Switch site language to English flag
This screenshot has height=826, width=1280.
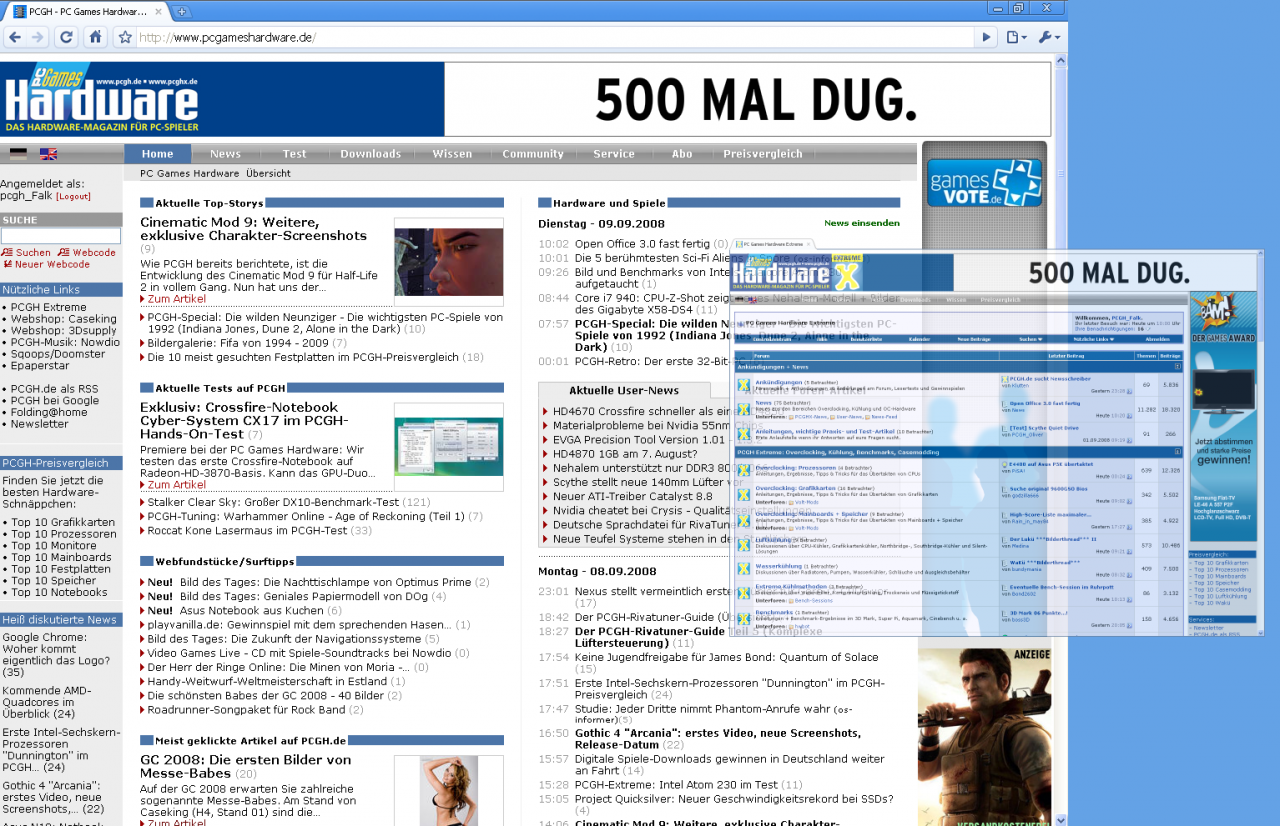pos(48,154)
